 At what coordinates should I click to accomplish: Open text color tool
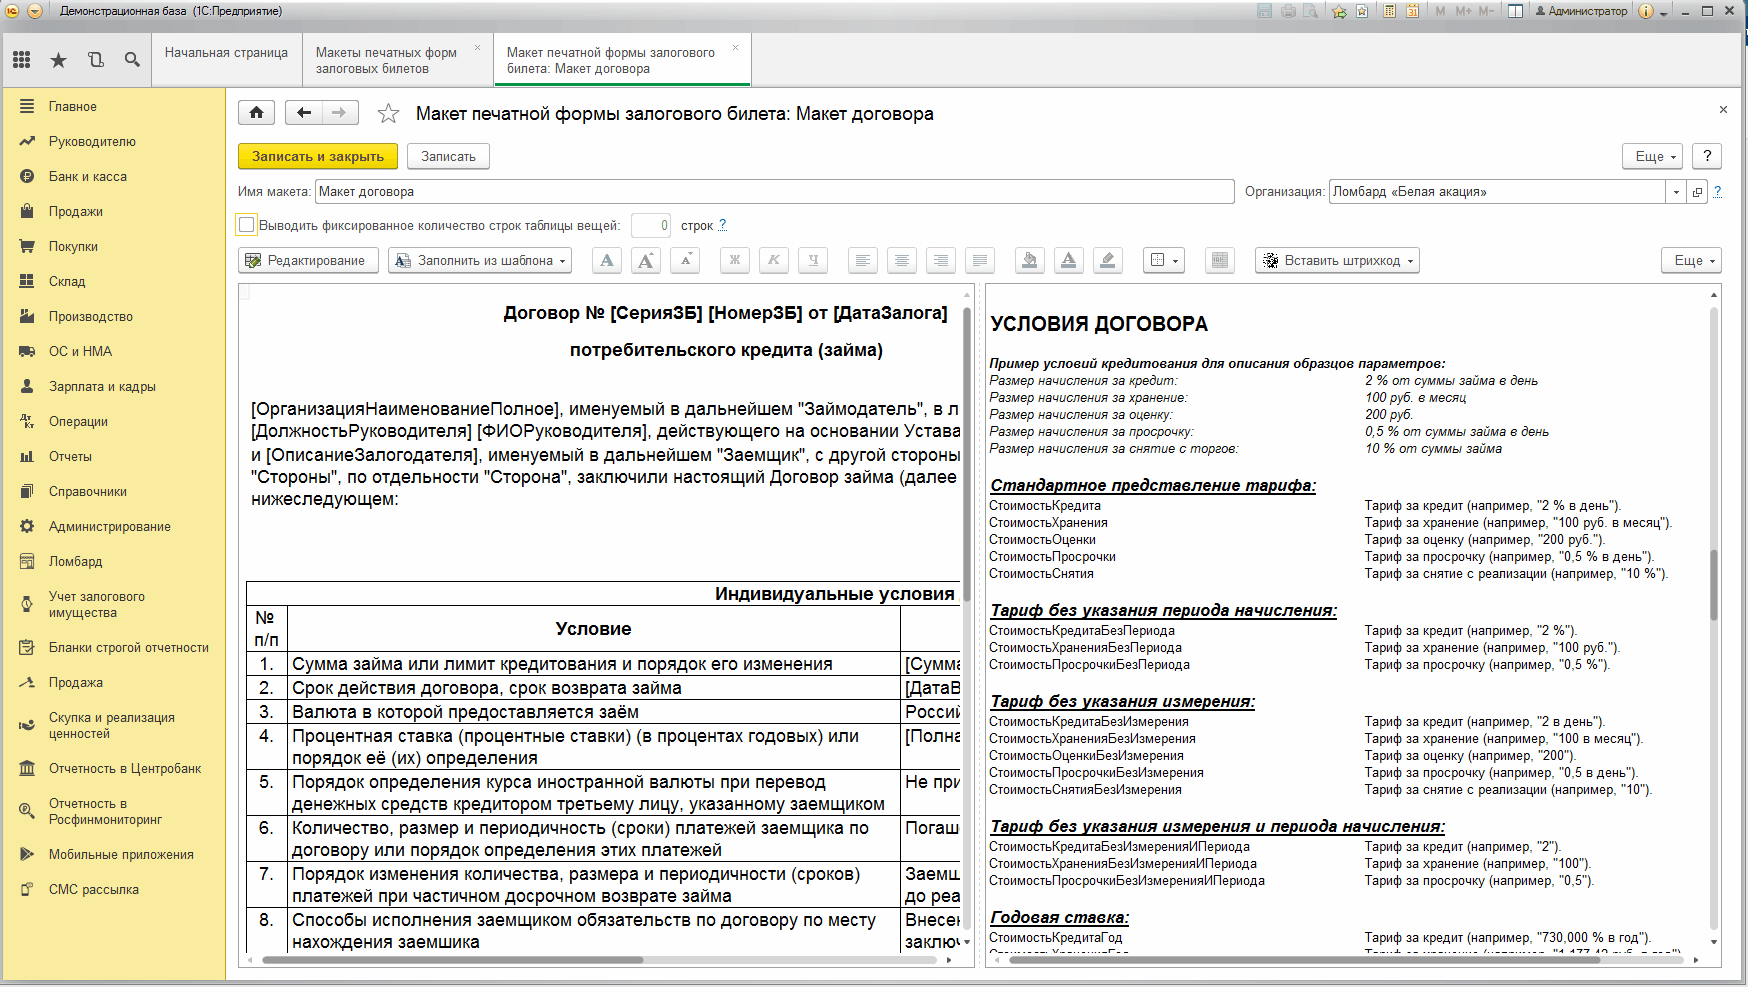pos(1069,260)
